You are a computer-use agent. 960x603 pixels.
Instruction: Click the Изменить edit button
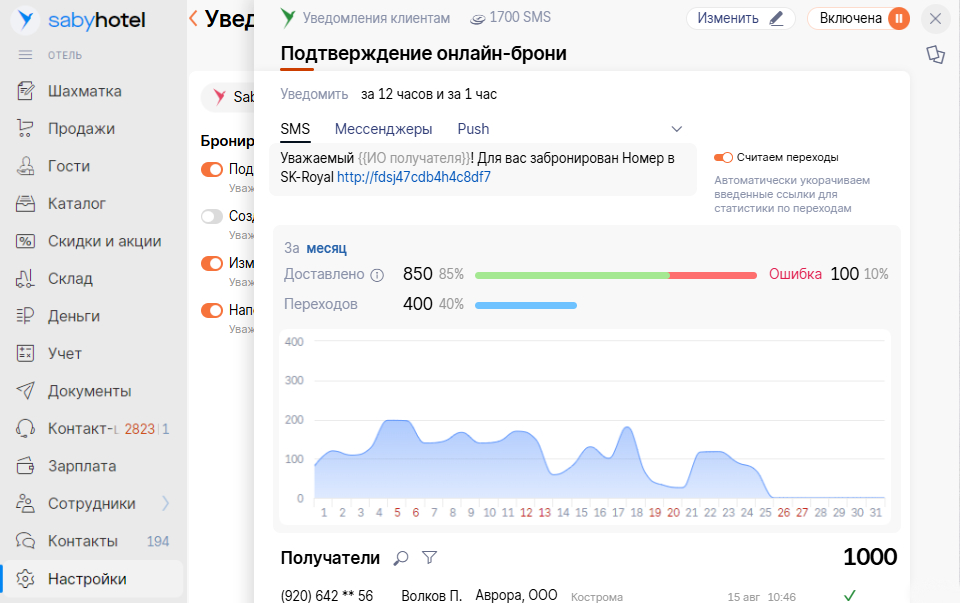pyautogui.click(x=740, y=18)
